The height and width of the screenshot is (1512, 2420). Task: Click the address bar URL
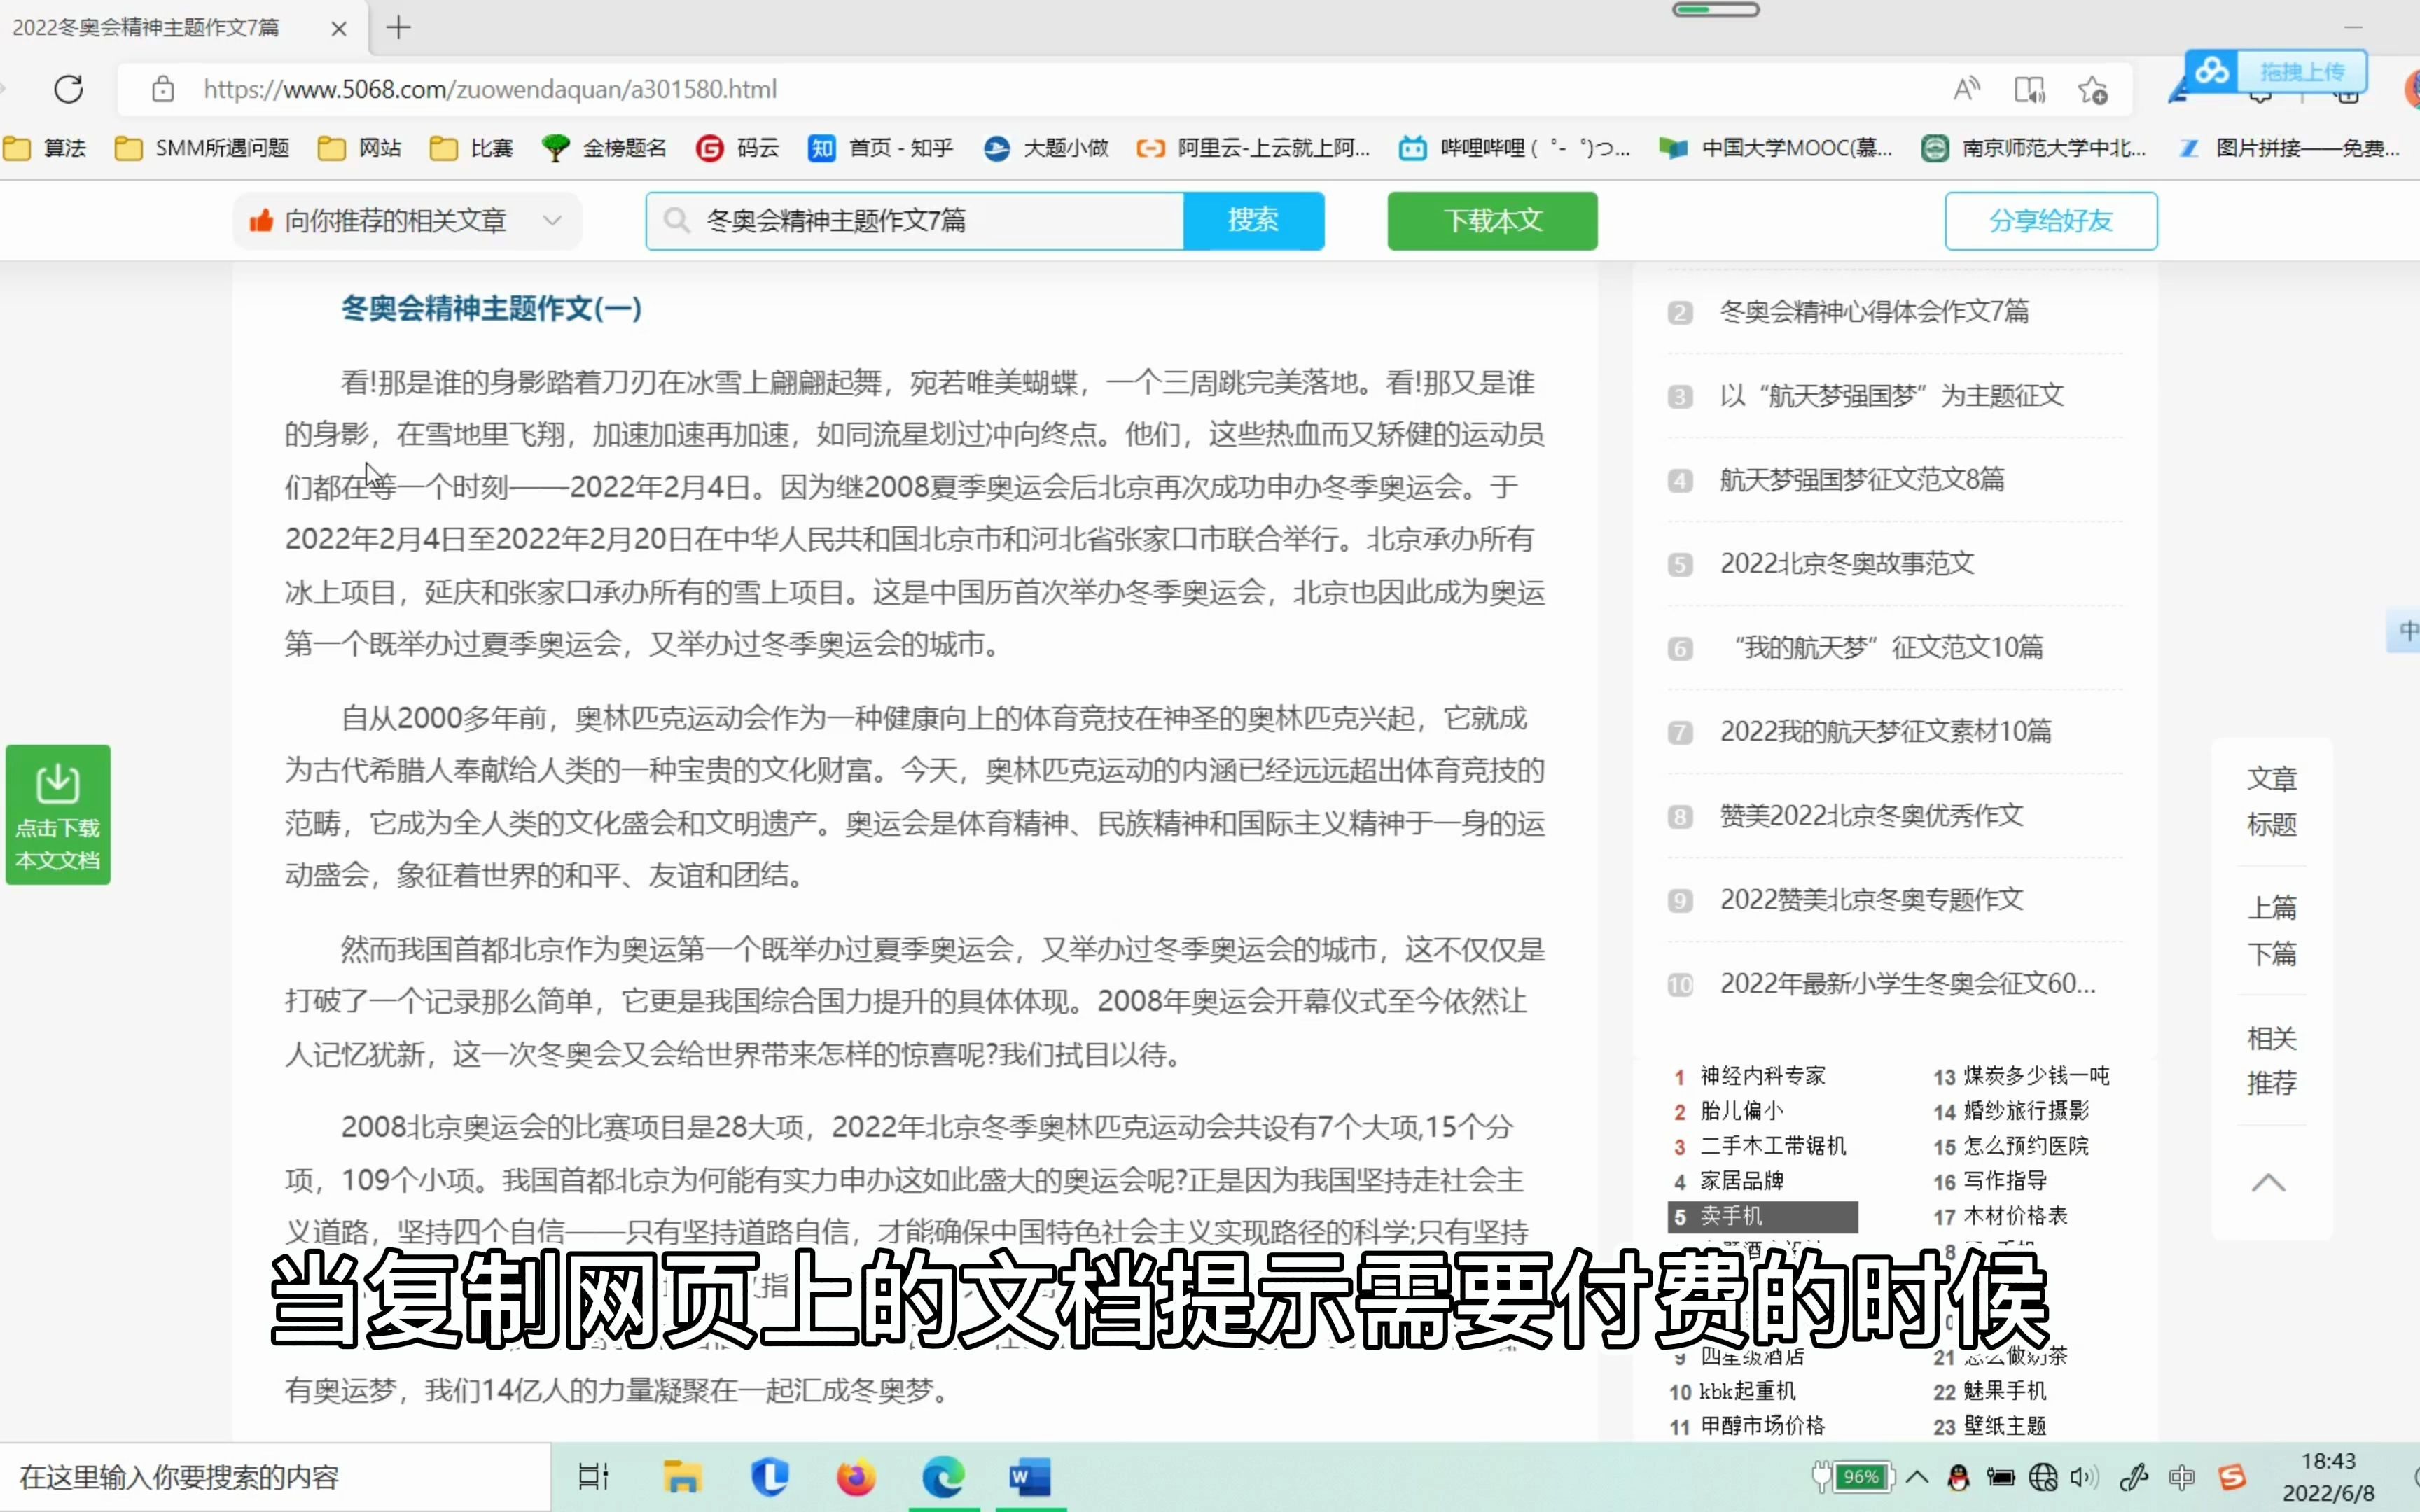coord(490,90)
